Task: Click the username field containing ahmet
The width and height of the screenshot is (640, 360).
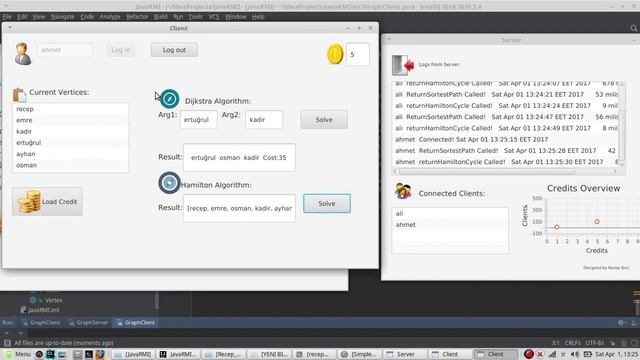Action: (x=65, y=50)
